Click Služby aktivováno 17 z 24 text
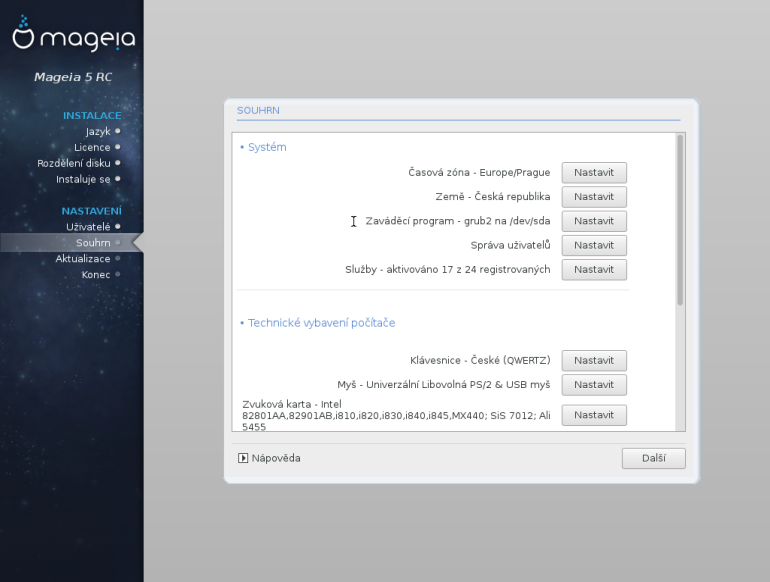This screenshot has height=582, width=770. [447, 270]
